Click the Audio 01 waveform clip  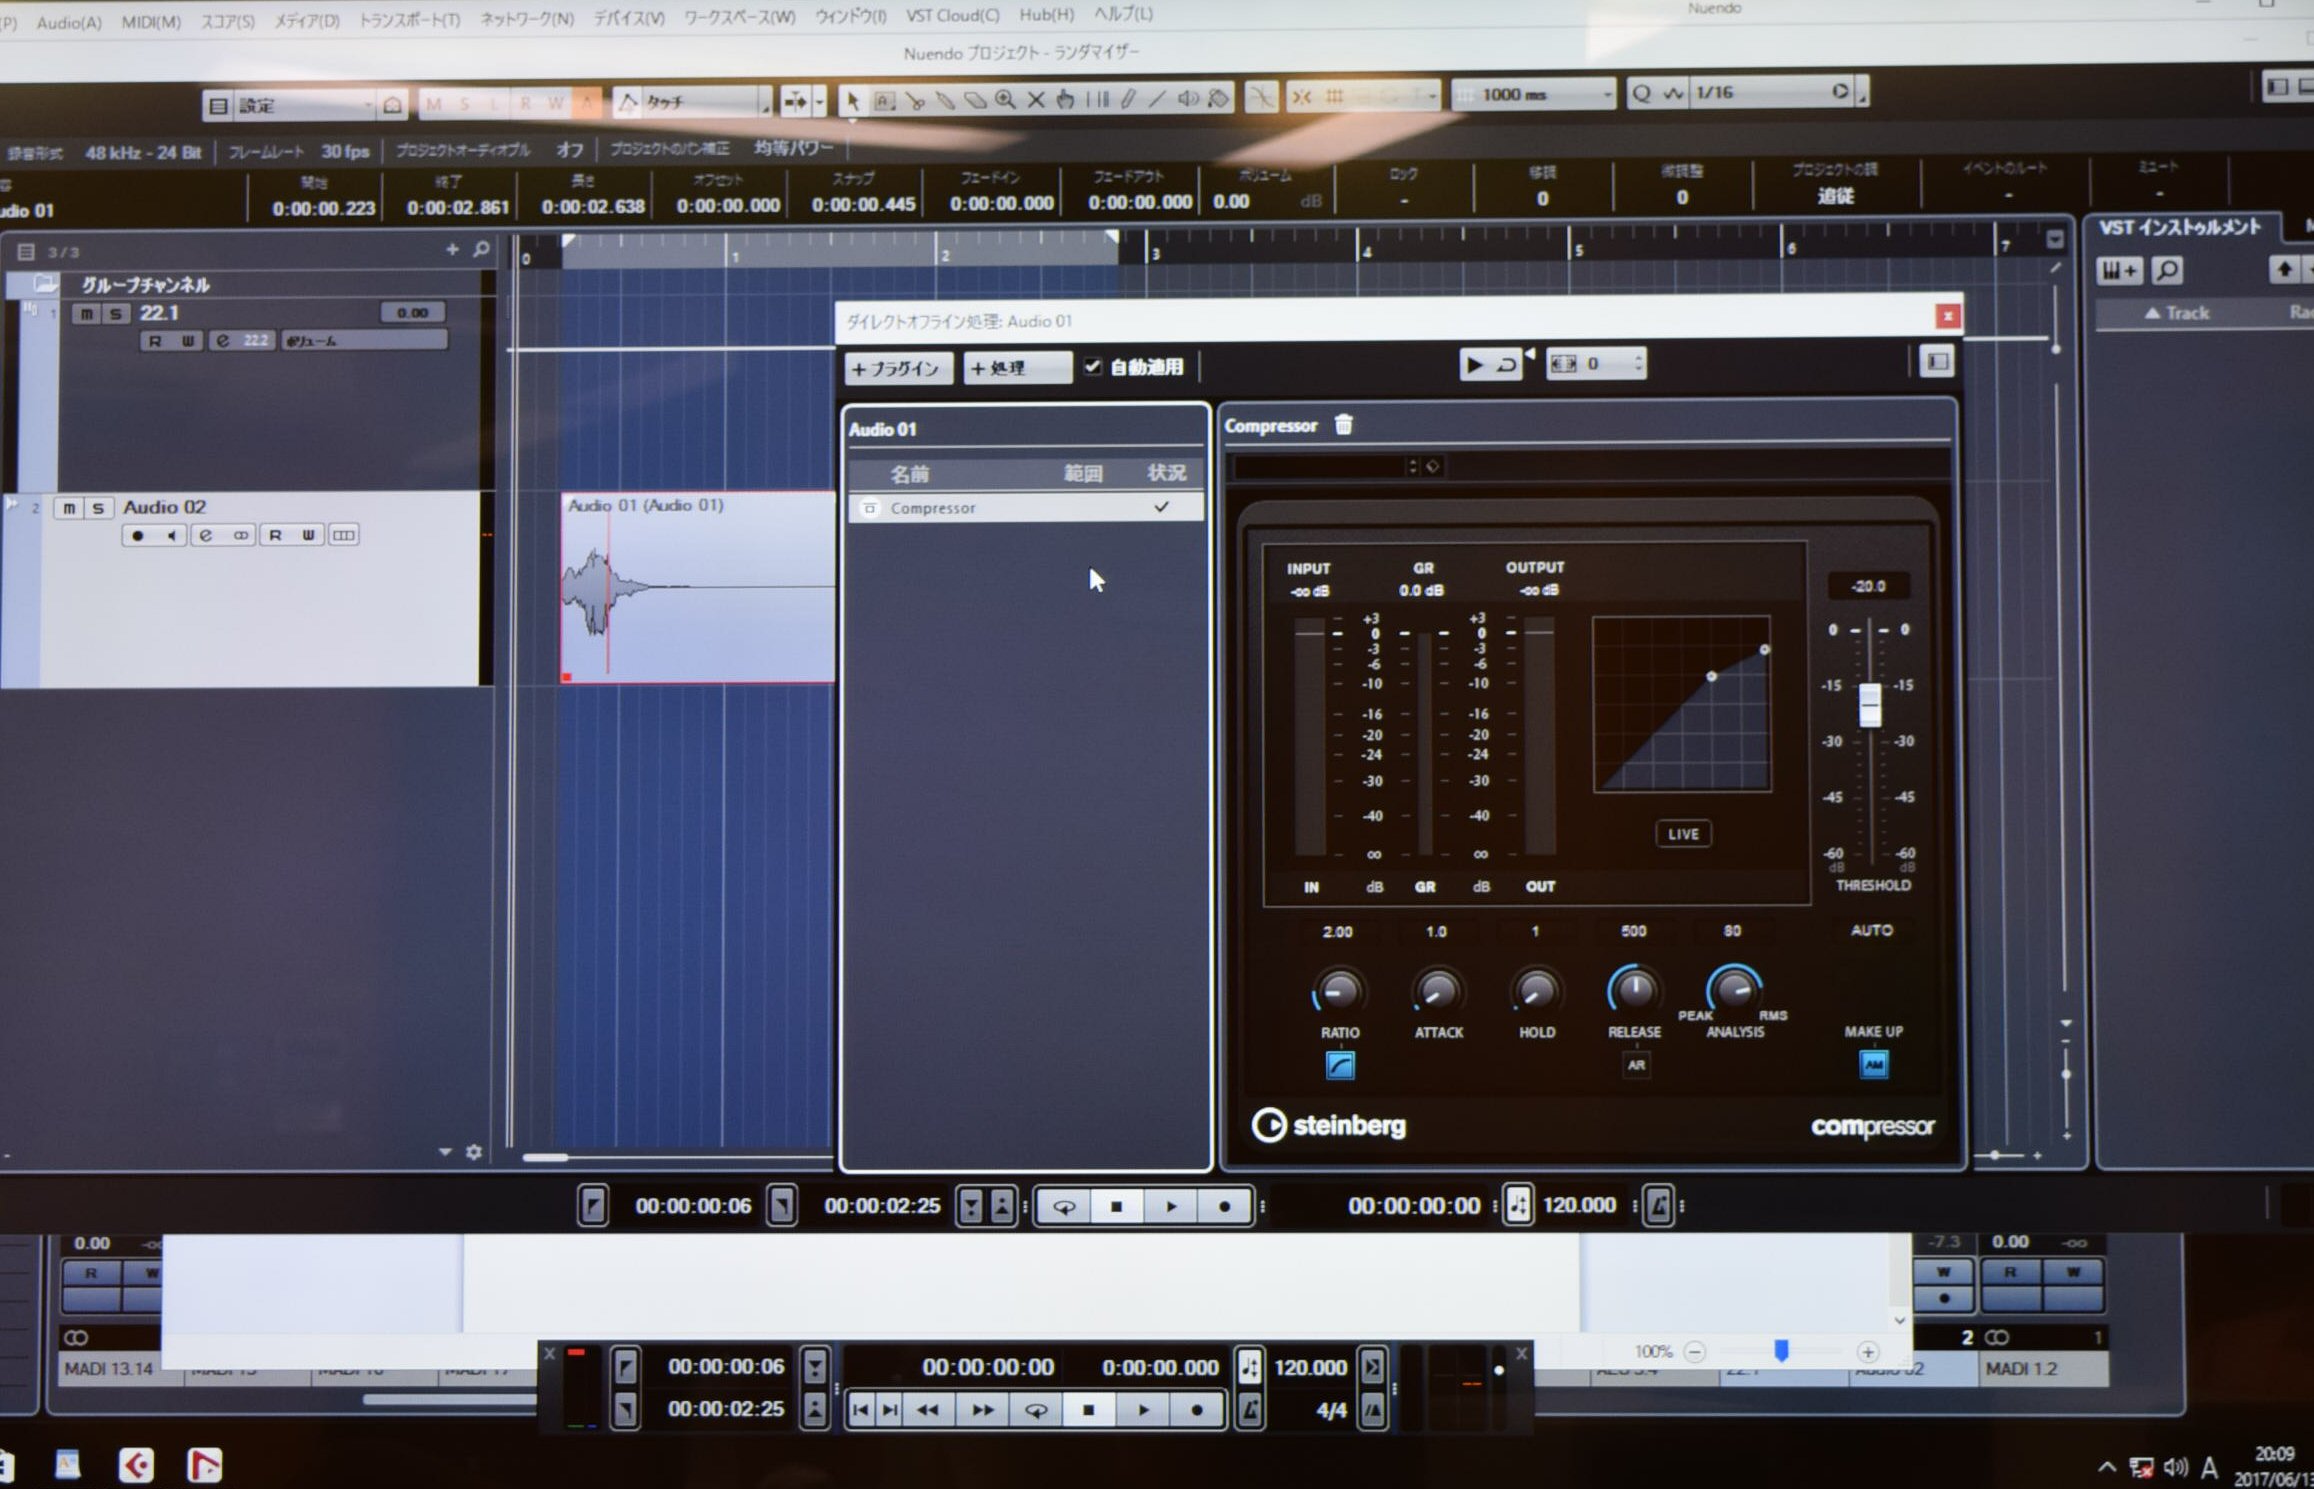tap(698, 589)
